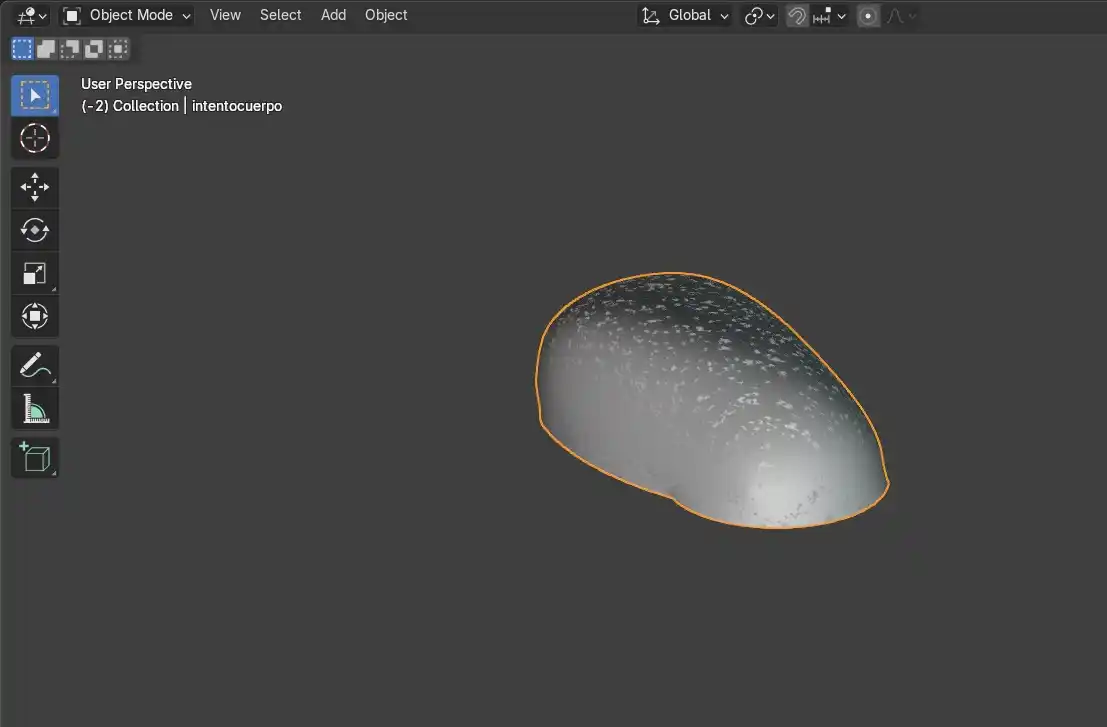Open the Global transform orientation dropdown

pyautogui.click(x=685, y=16)
